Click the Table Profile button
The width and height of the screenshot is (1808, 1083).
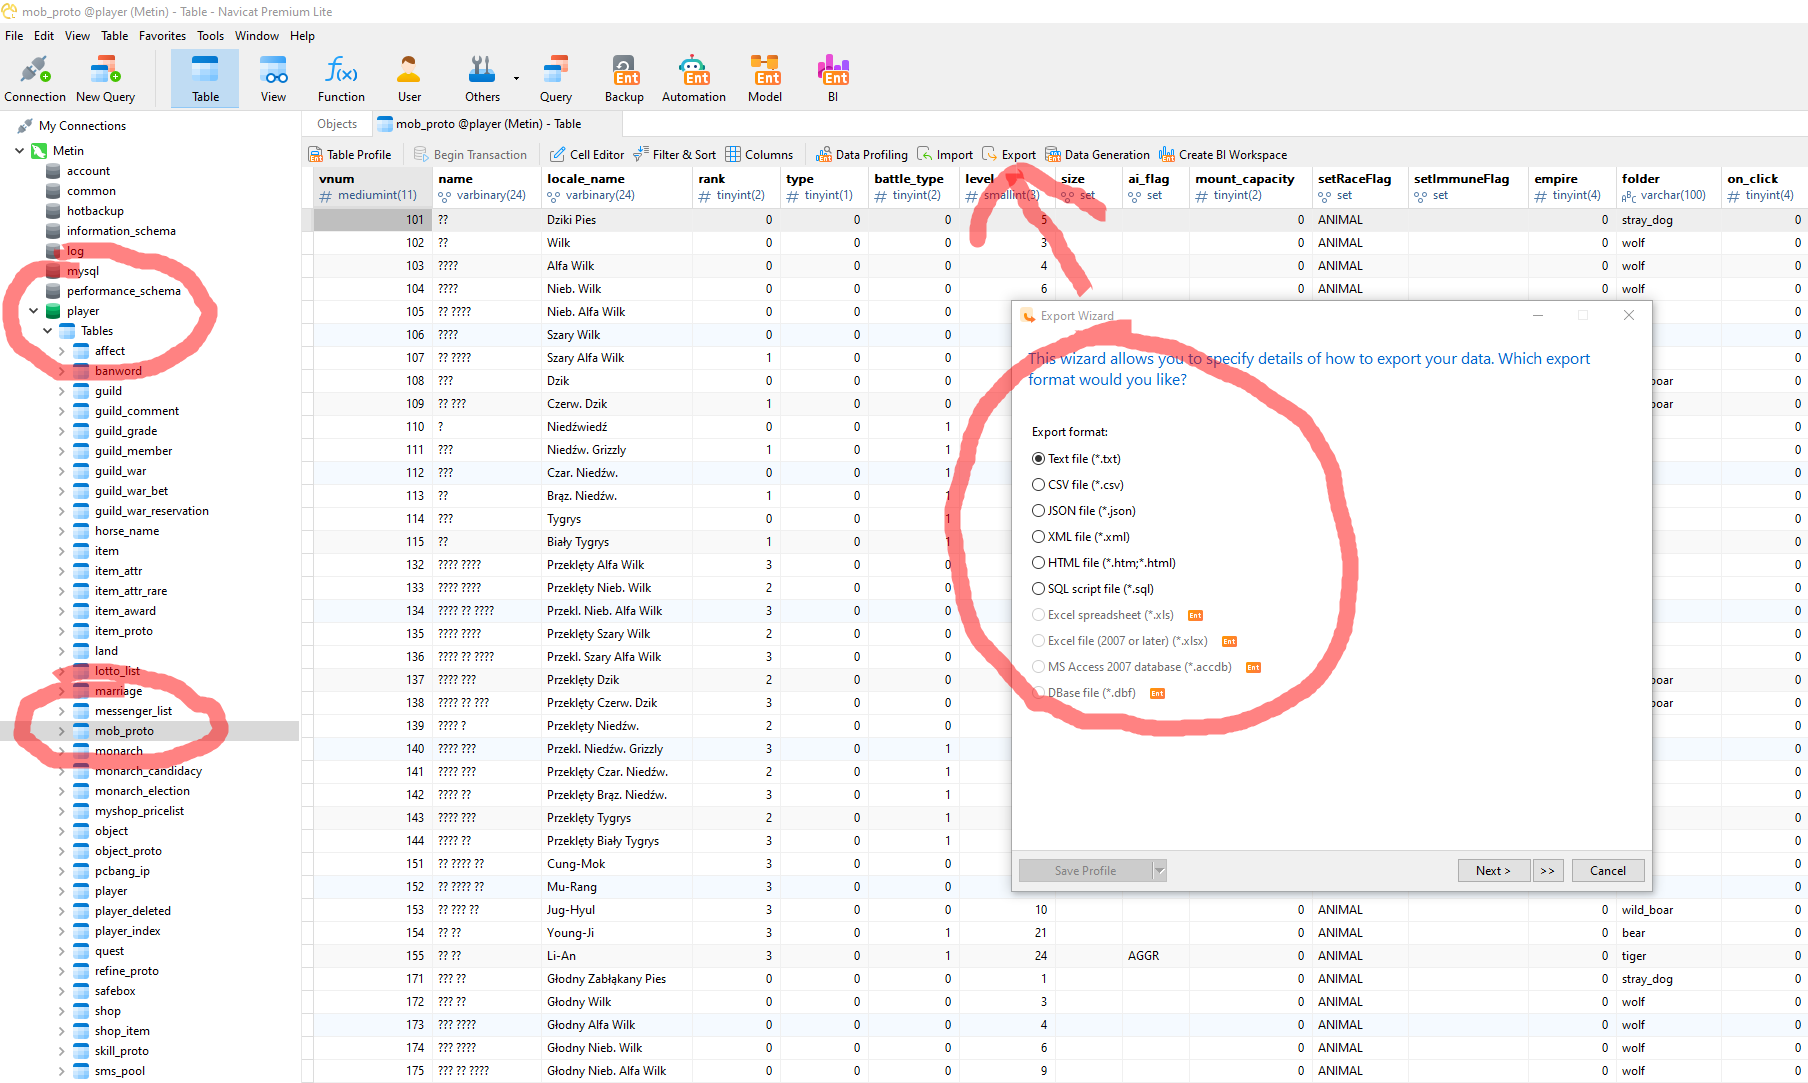pyautogui.click(x=350, y=155)
